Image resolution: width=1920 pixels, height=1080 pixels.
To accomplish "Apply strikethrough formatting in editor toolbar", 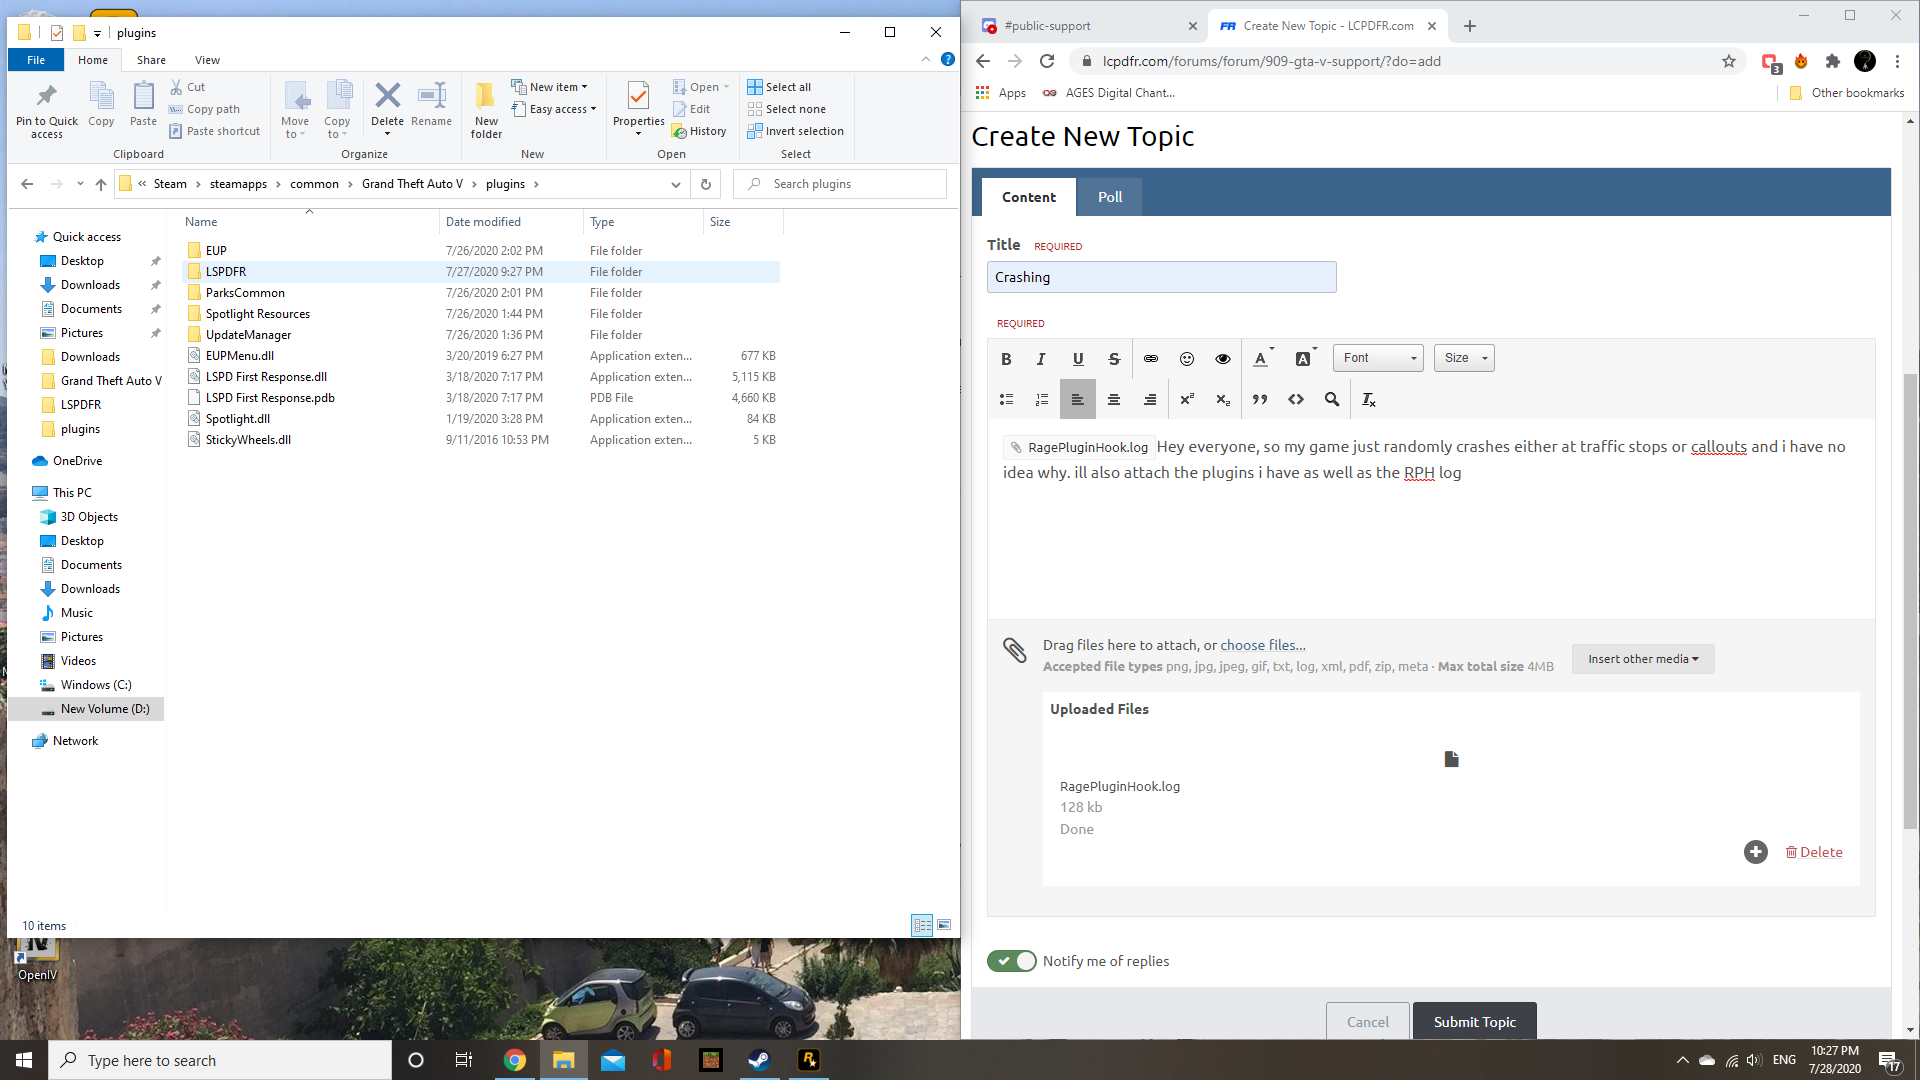I will pos(1114,359).
